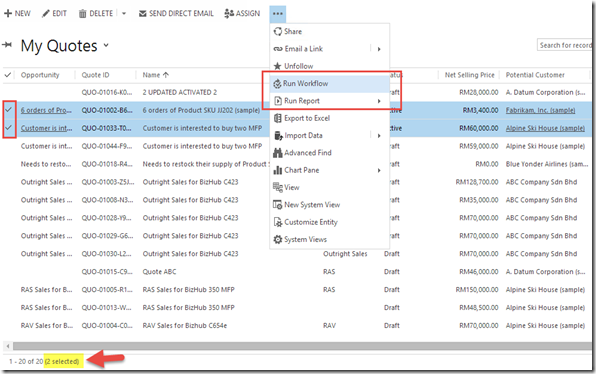Click the pin icon beside My Quotes

tap(7, 45)
